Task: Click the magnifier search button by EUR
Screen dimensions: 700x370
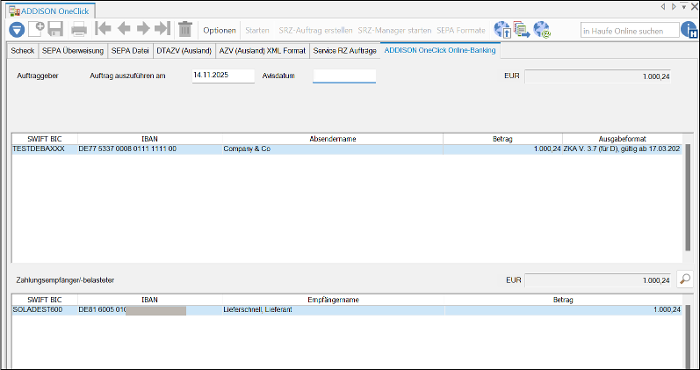Action: click(684, 279)
